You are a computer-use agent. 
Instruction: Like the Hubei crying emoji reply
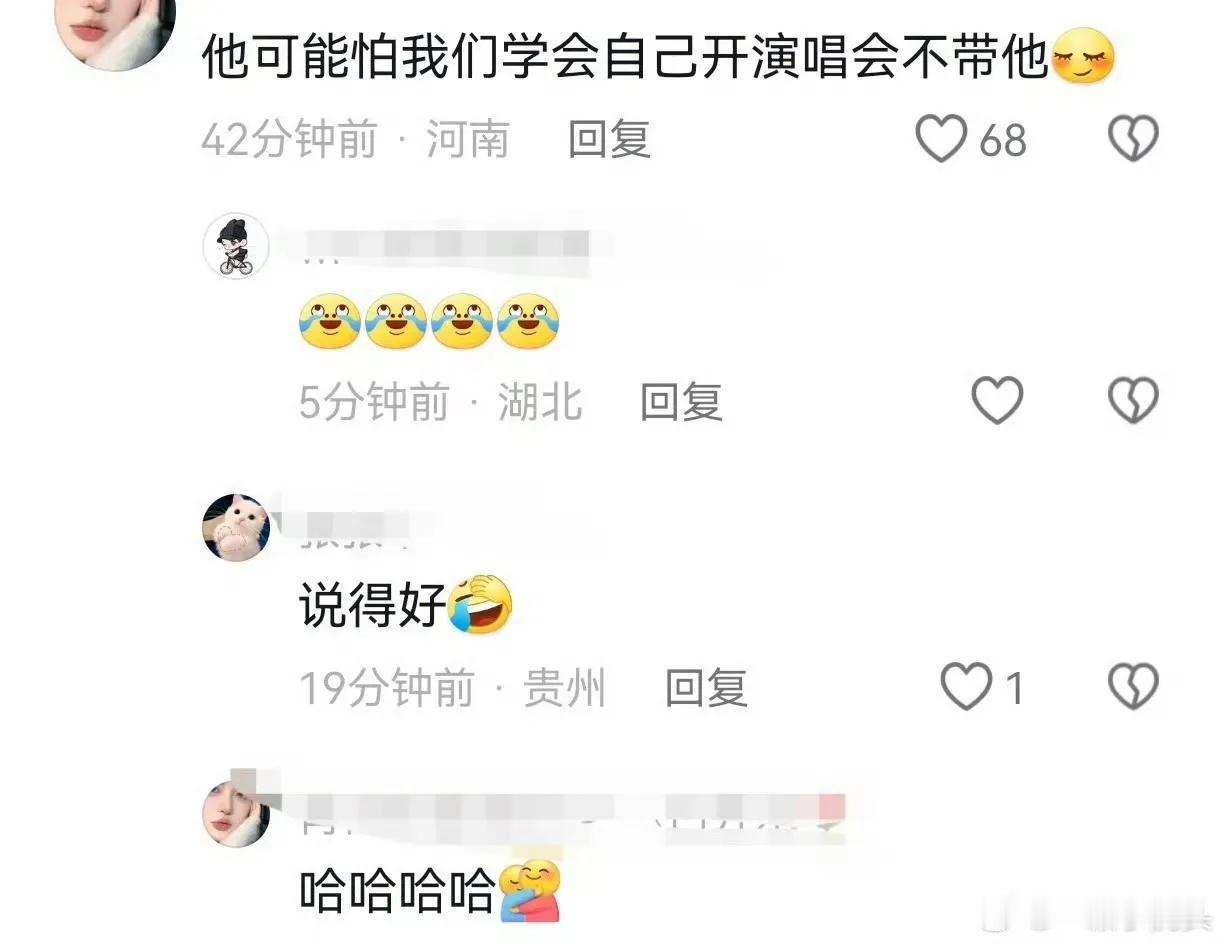click(998, 401)
